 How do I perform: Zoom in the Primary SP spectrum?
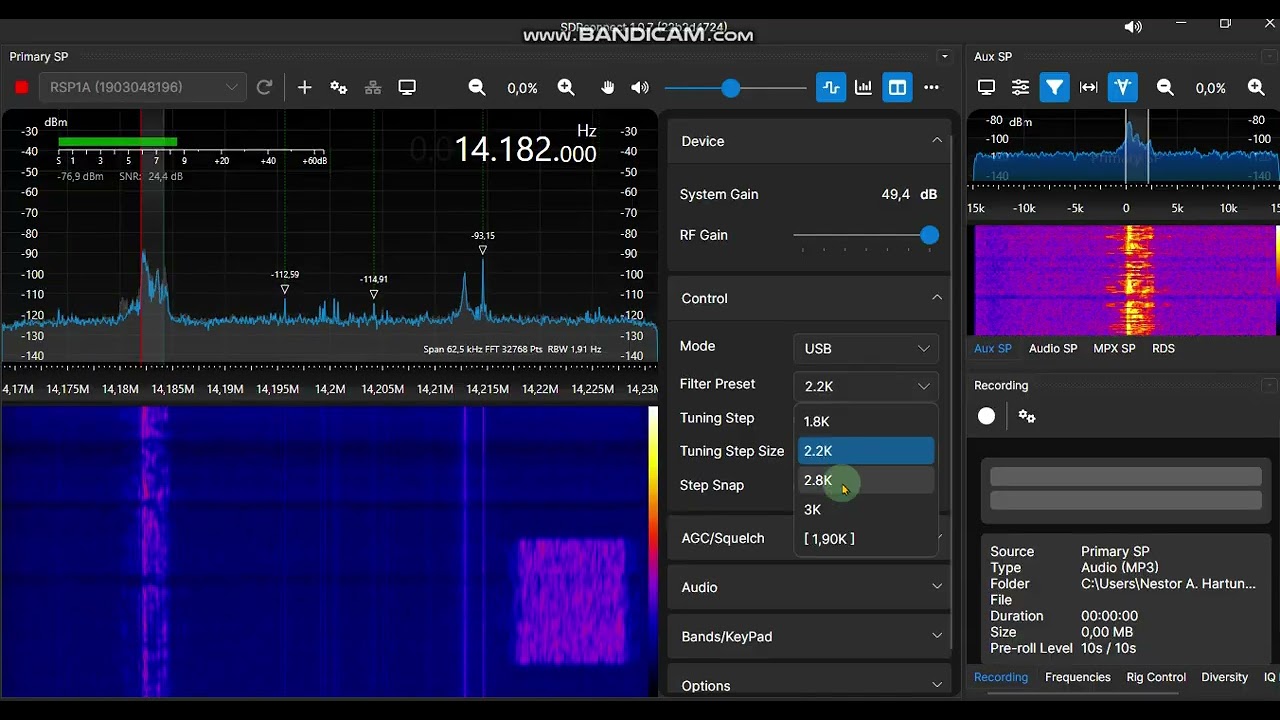566,88
